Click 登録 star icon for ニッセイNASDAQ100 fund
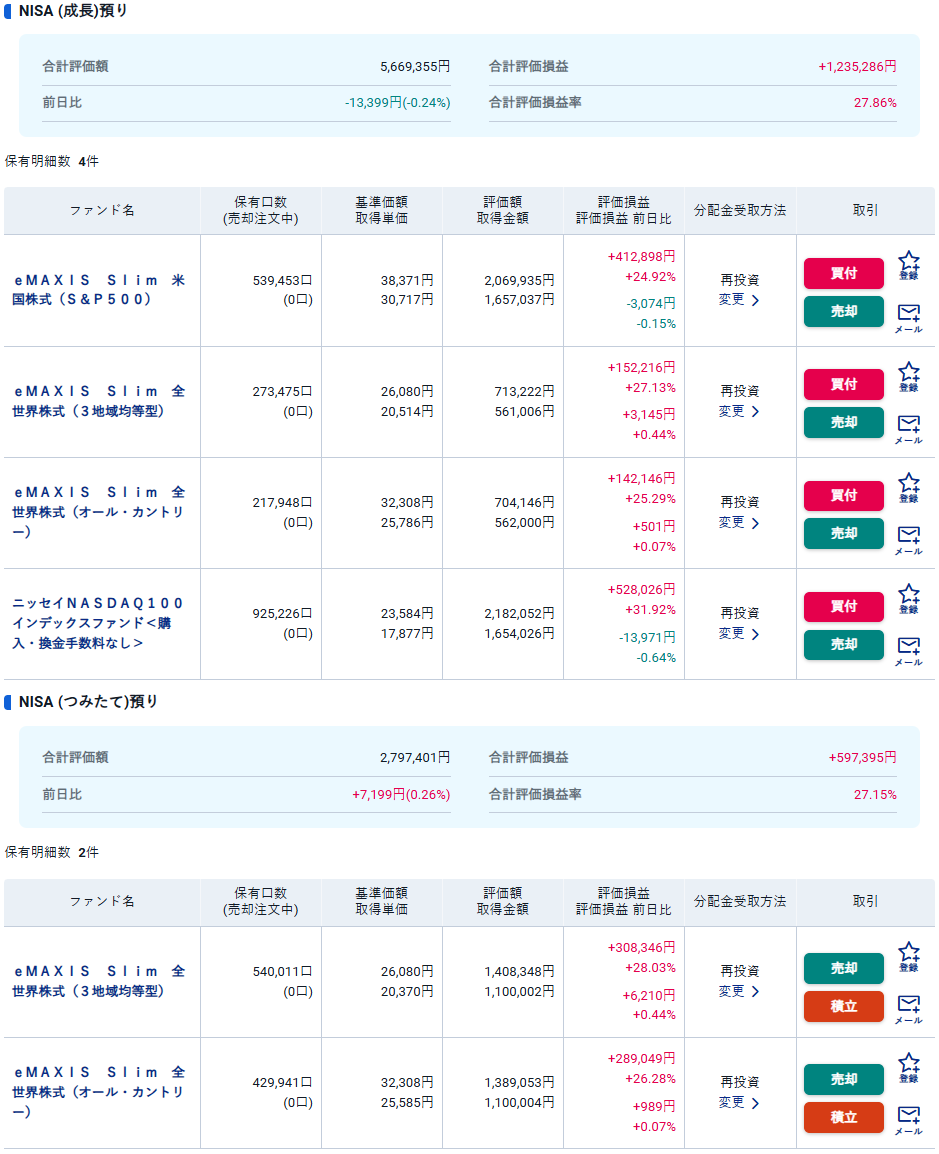Image resolution: width=939 pixels, height=1154 pixels. coord(908,597)
